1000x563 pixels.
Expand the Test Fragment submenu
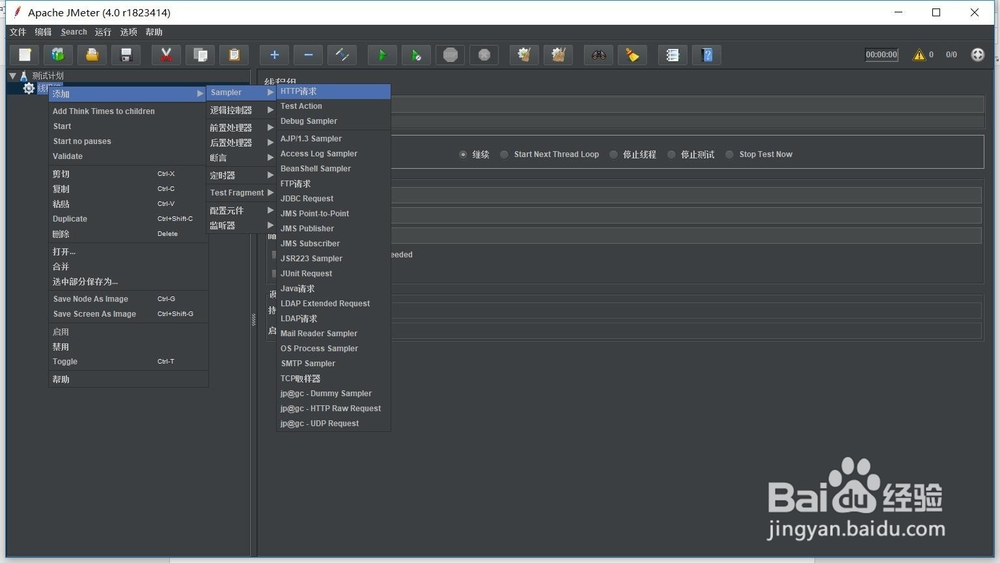242,193
